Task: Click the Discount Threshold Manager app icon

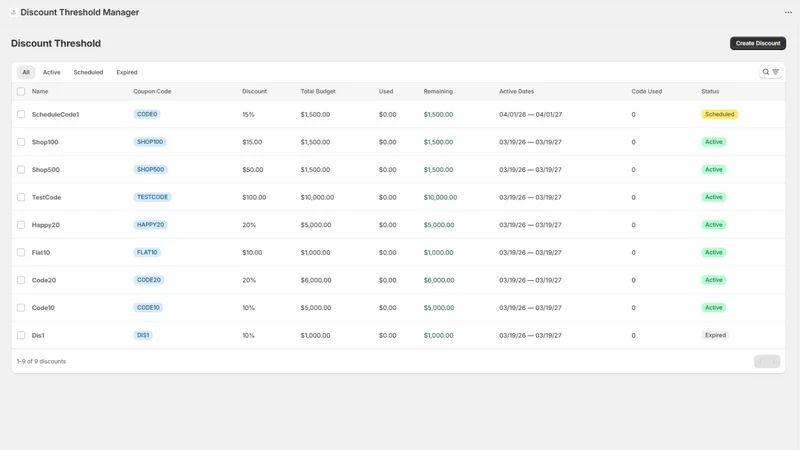Action: click(13, 12)
